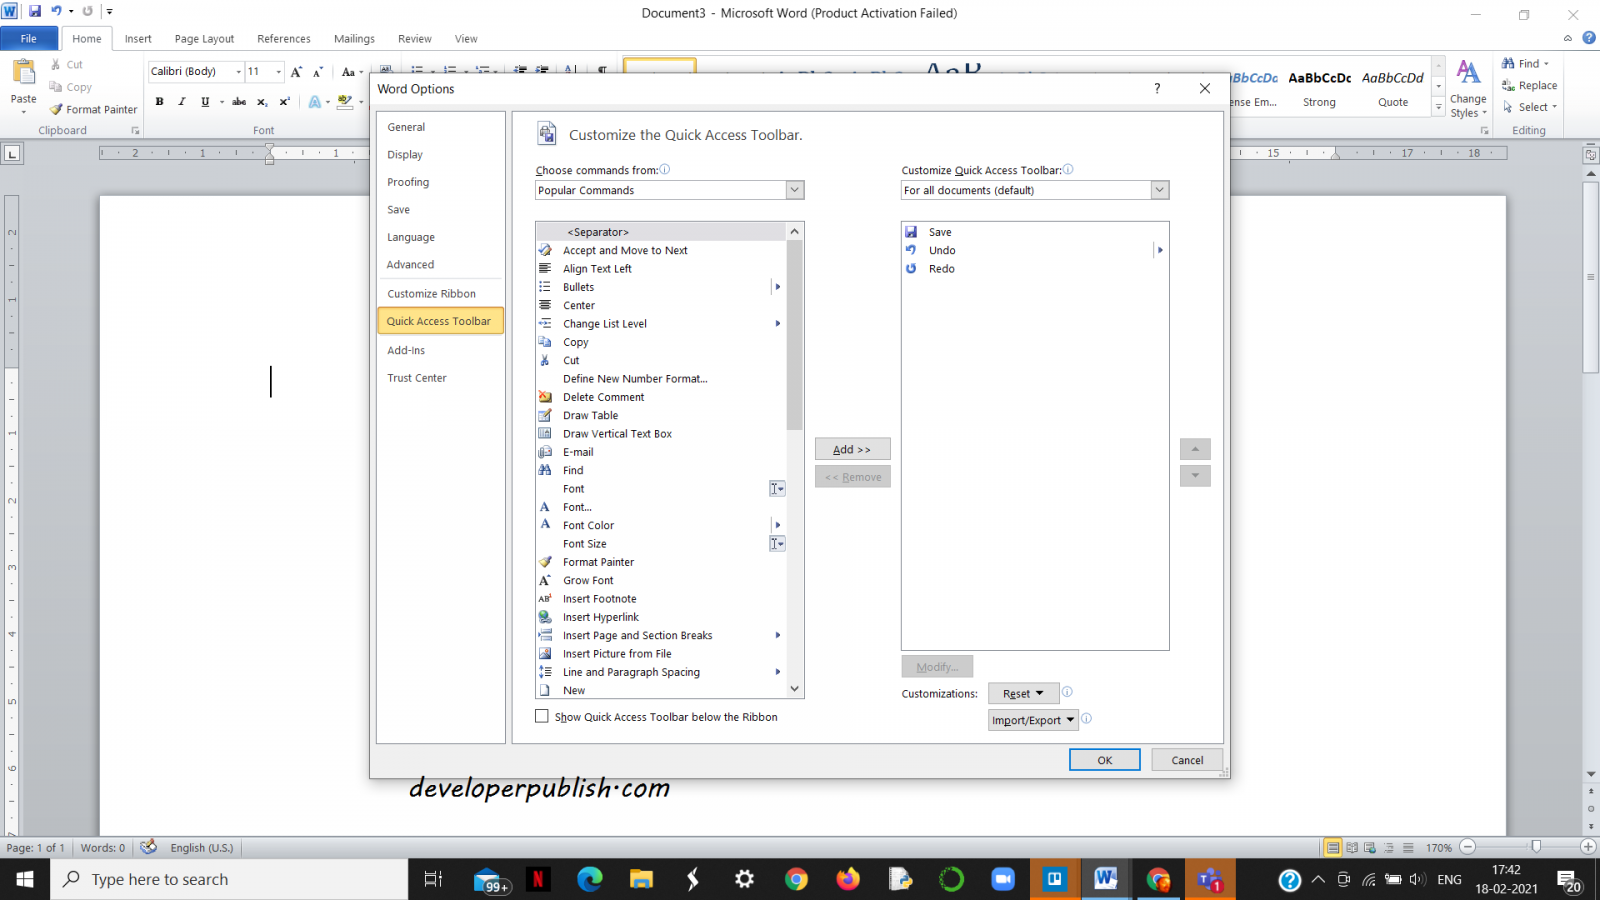The width and height of the screenshot is (1600, 900).
Task: Click the Insert Hyperlink command icon
Action: coord(546,617)
